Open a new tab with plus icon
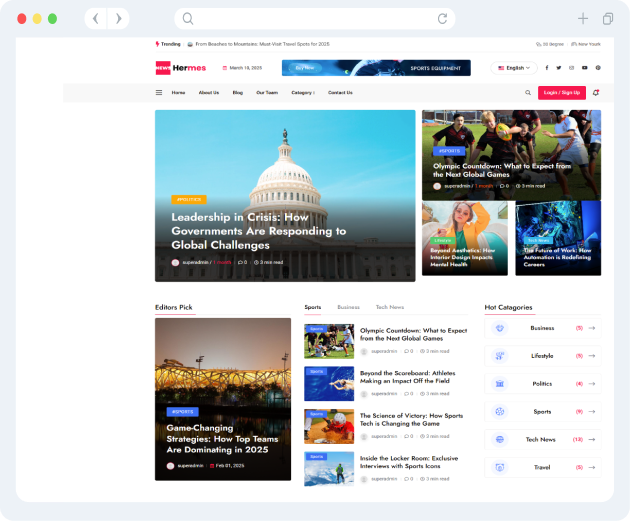This screenshot has width=630, height=521. click(583, 18)
